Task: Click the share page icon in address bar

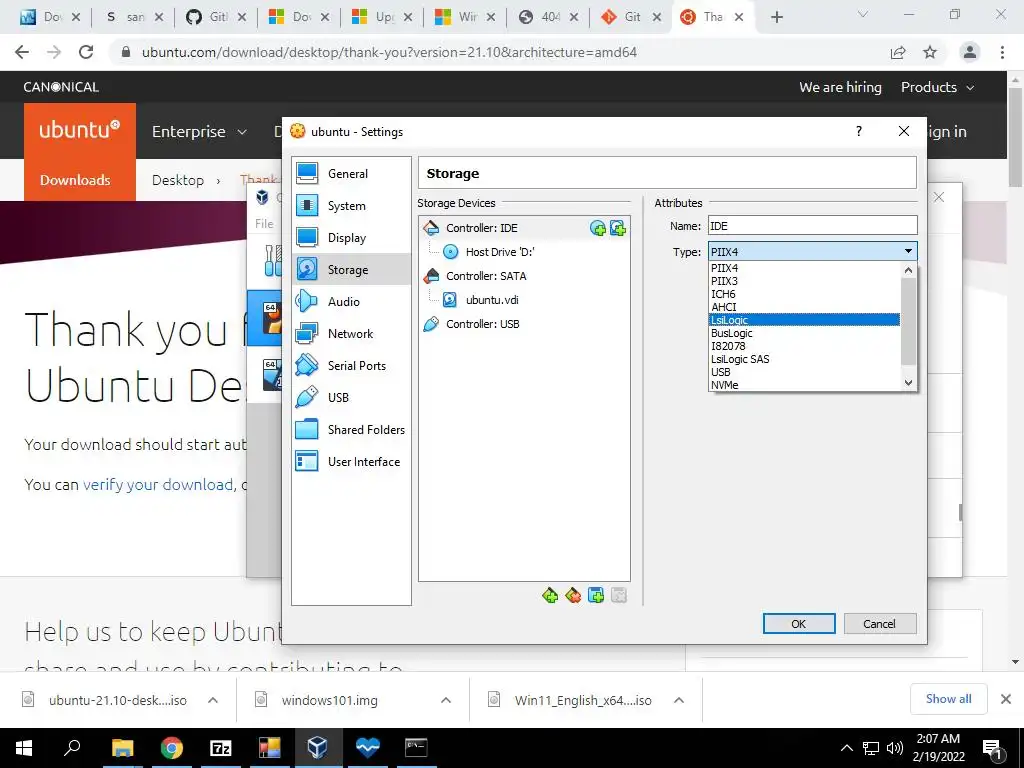Action: 898,52
